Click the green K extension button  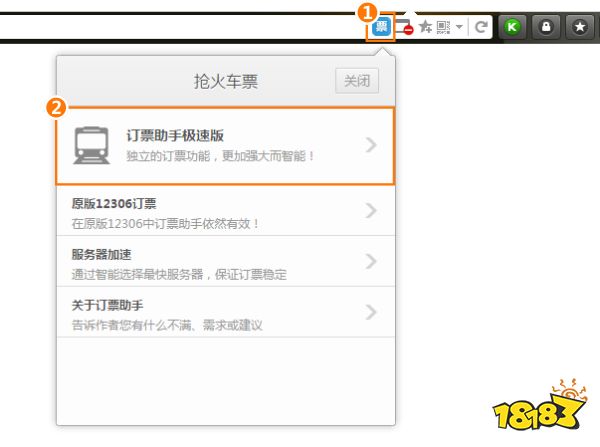point(513,28)
